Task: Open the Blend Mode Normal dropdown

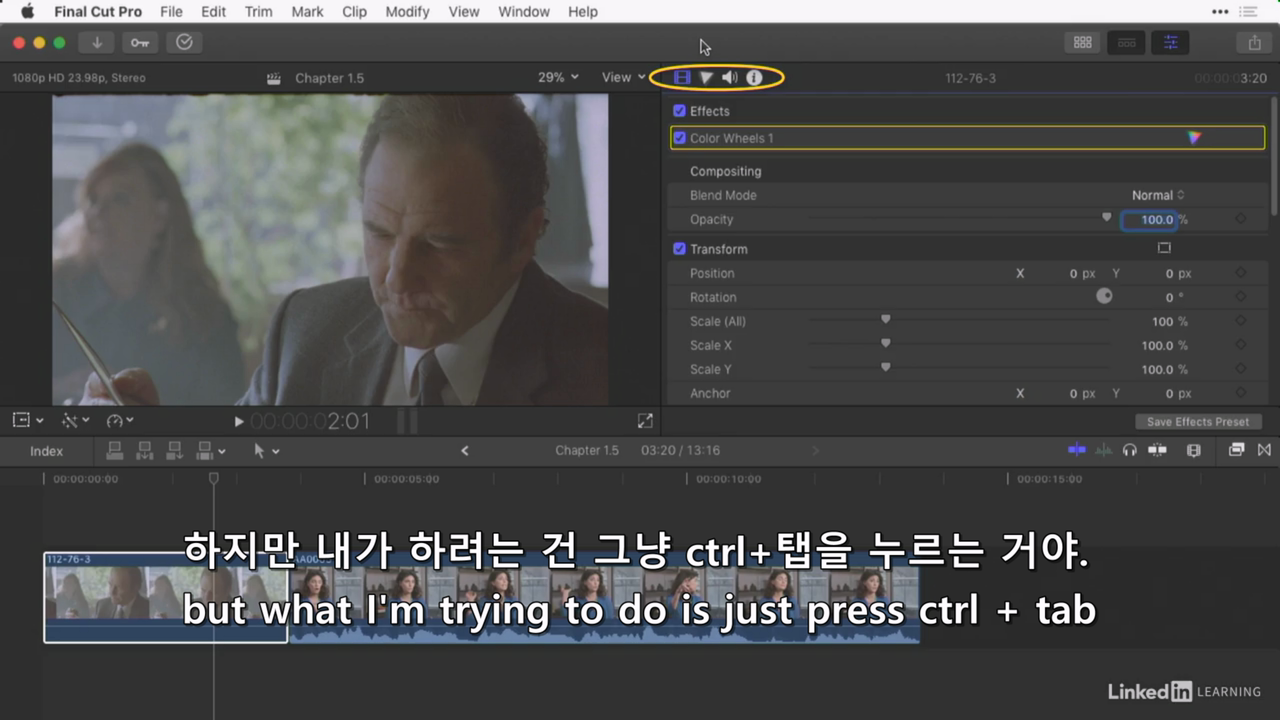Action: [1158, 195]
